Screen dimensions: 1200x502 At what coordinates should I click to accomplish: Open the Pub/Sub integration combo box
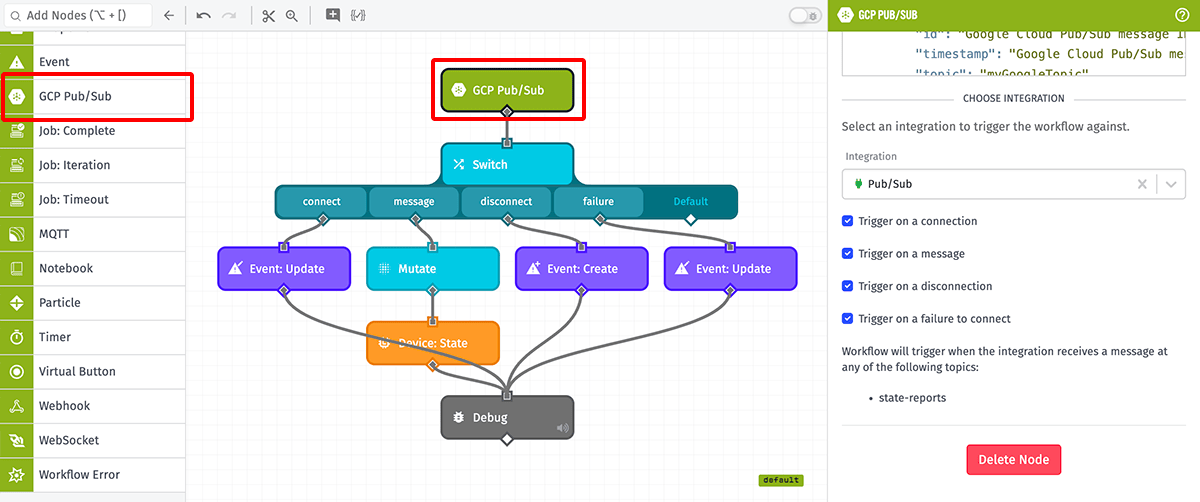[x=1013, y=184]
